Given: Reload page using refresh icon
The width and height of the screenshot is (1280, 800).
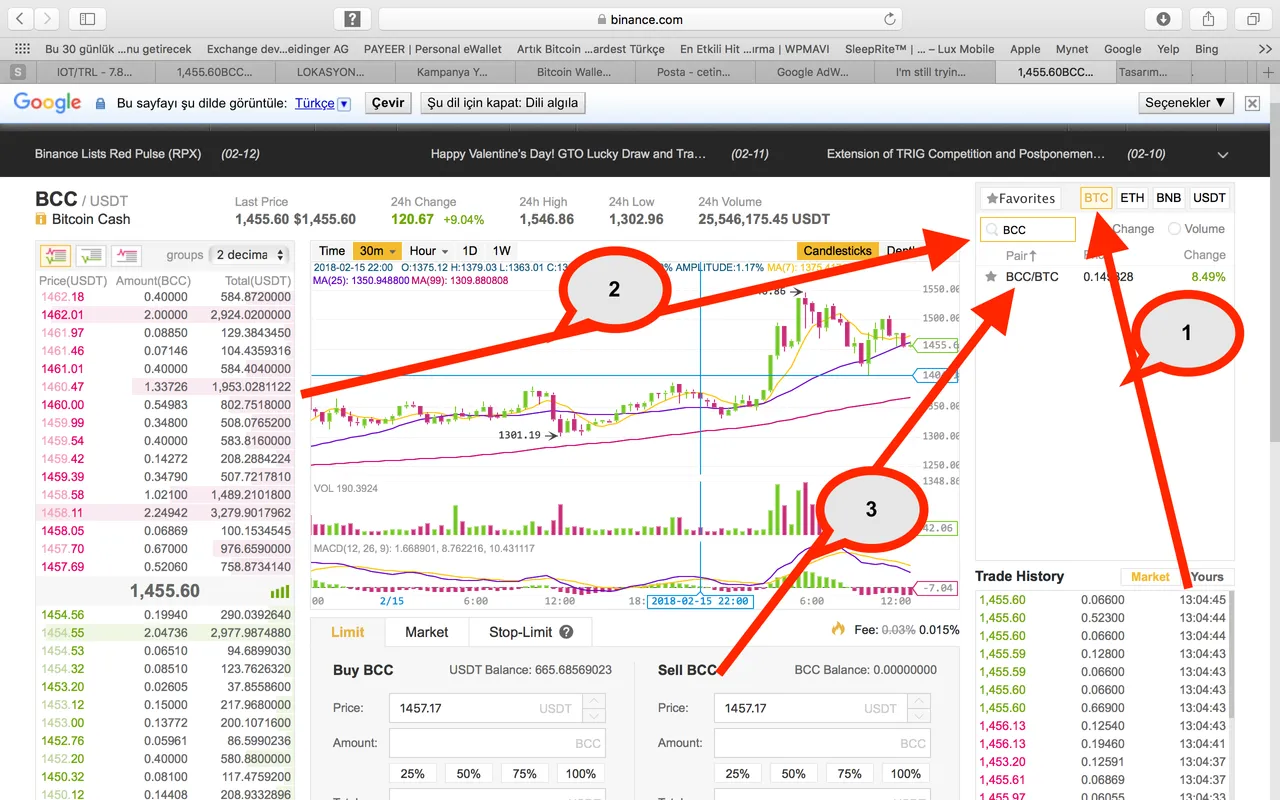Looking at the screenshot, I should 889,18.
